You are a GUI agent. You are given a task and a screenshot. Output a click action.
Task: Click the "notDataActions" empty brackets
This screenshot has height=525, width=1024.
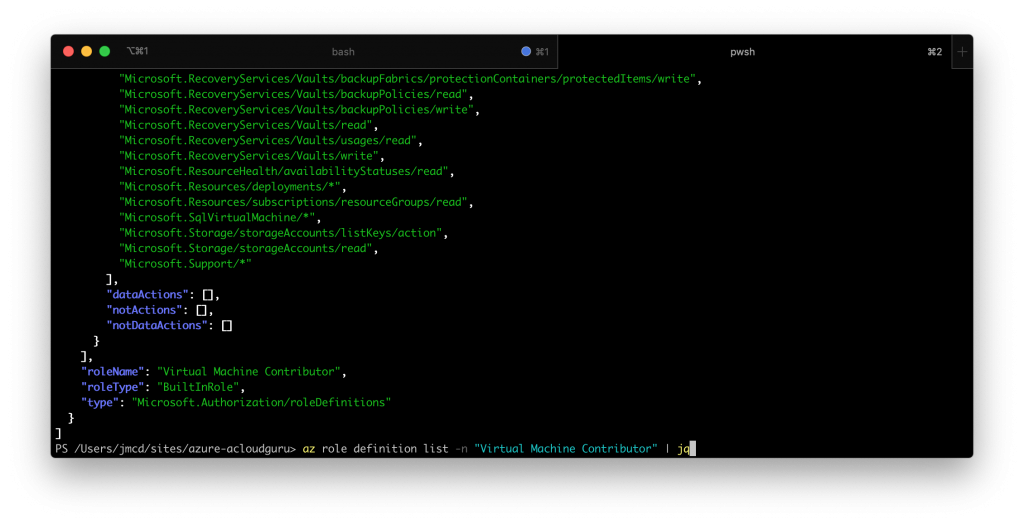coord(227,326)
